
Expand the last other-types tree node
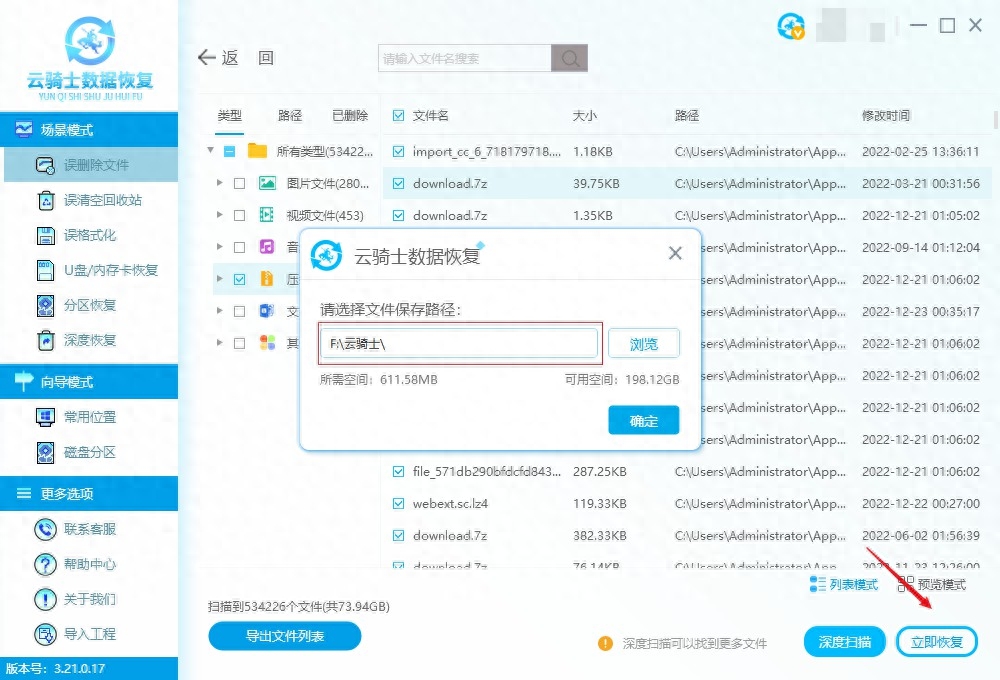coord(219,343)
